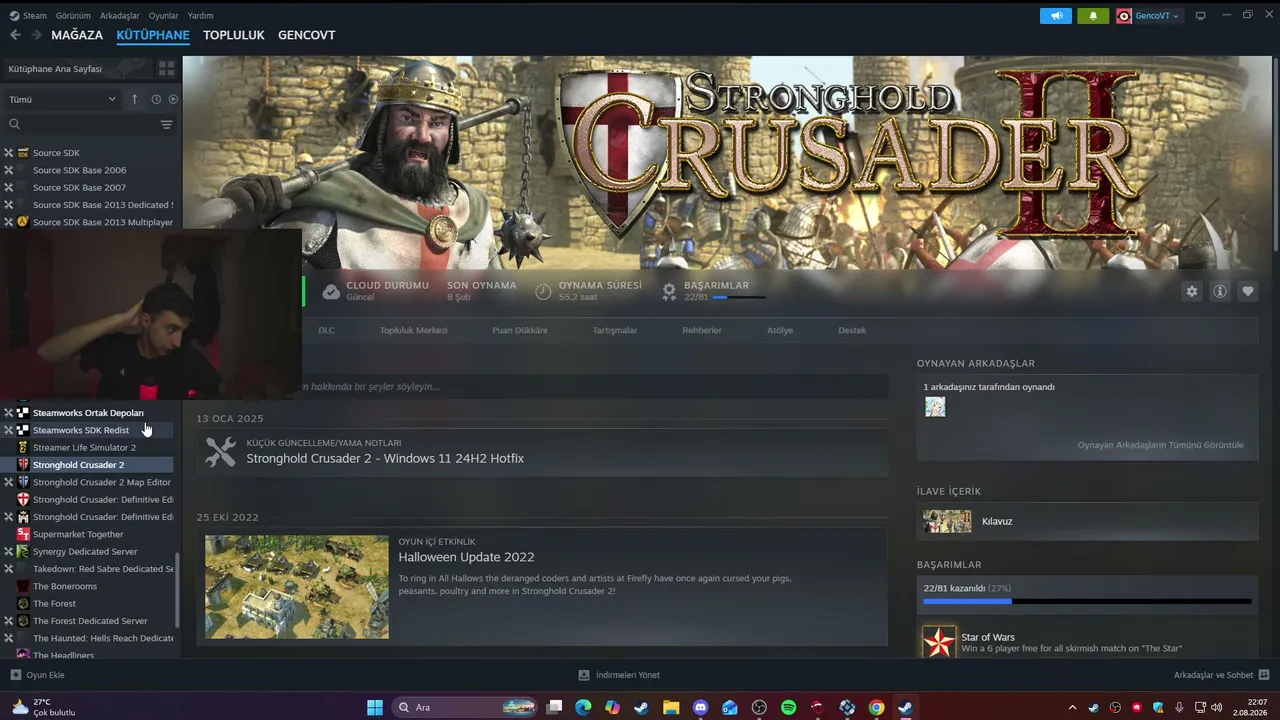Open Atölye game tab
The height and width of the screenshot is (720, 1280).
coord(780,330)
